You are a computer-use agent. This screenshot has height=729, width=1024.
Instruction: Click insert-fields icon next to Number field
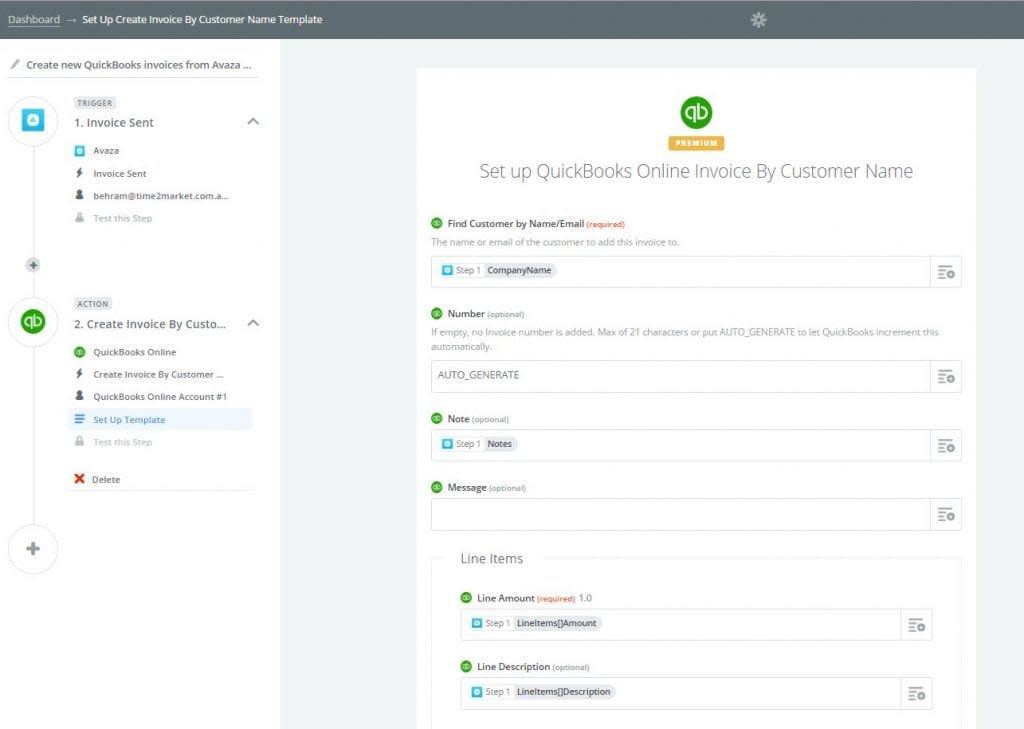pos(946,377)
